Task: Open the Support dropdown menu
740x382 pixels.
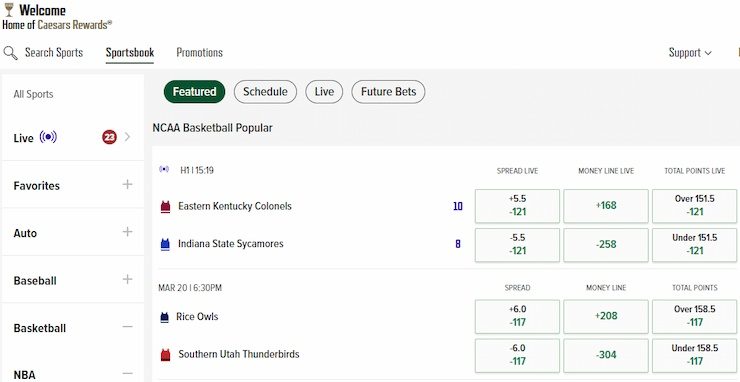Action: (x=690, y=53)
